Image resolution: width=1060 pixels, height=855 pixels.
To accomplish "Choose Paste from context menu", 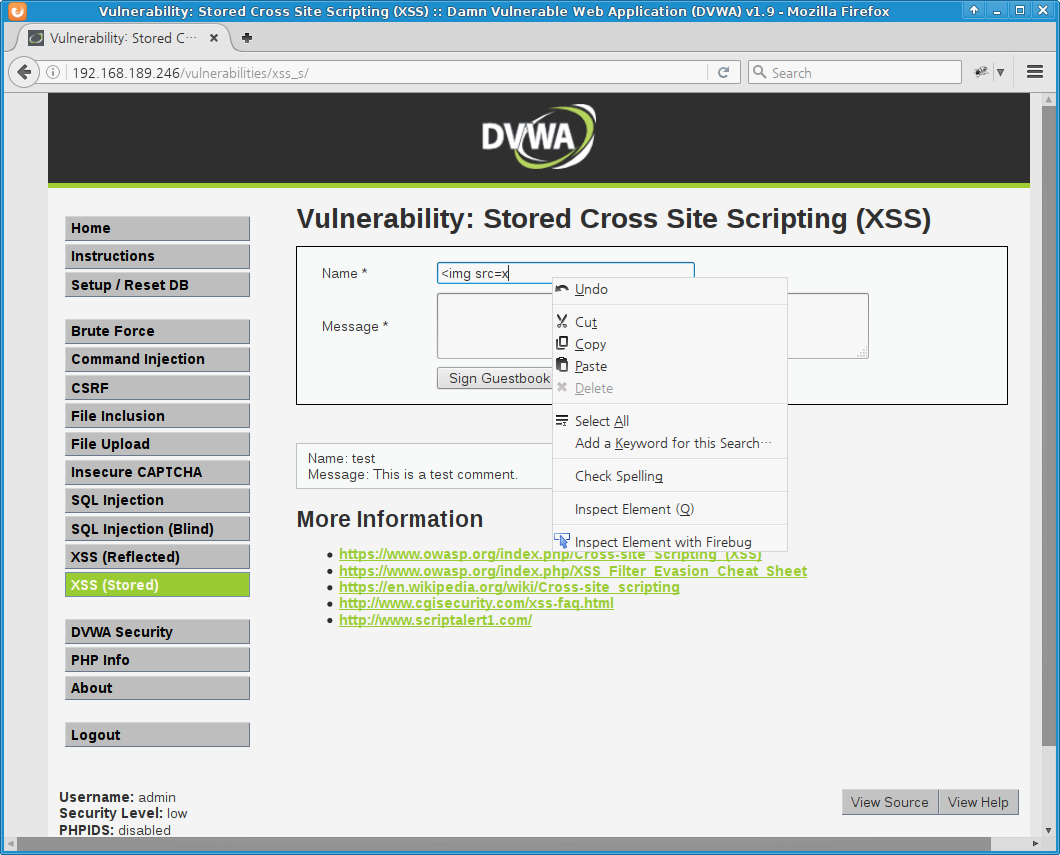I will coord(670,366).
